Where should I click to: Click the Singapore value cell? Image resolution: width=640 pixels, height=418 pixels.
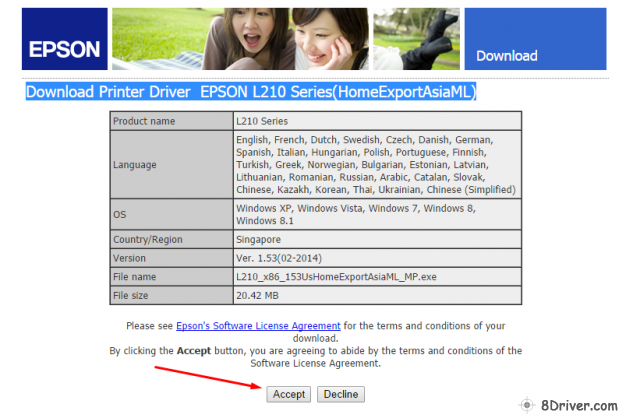(x=378, y=240)
